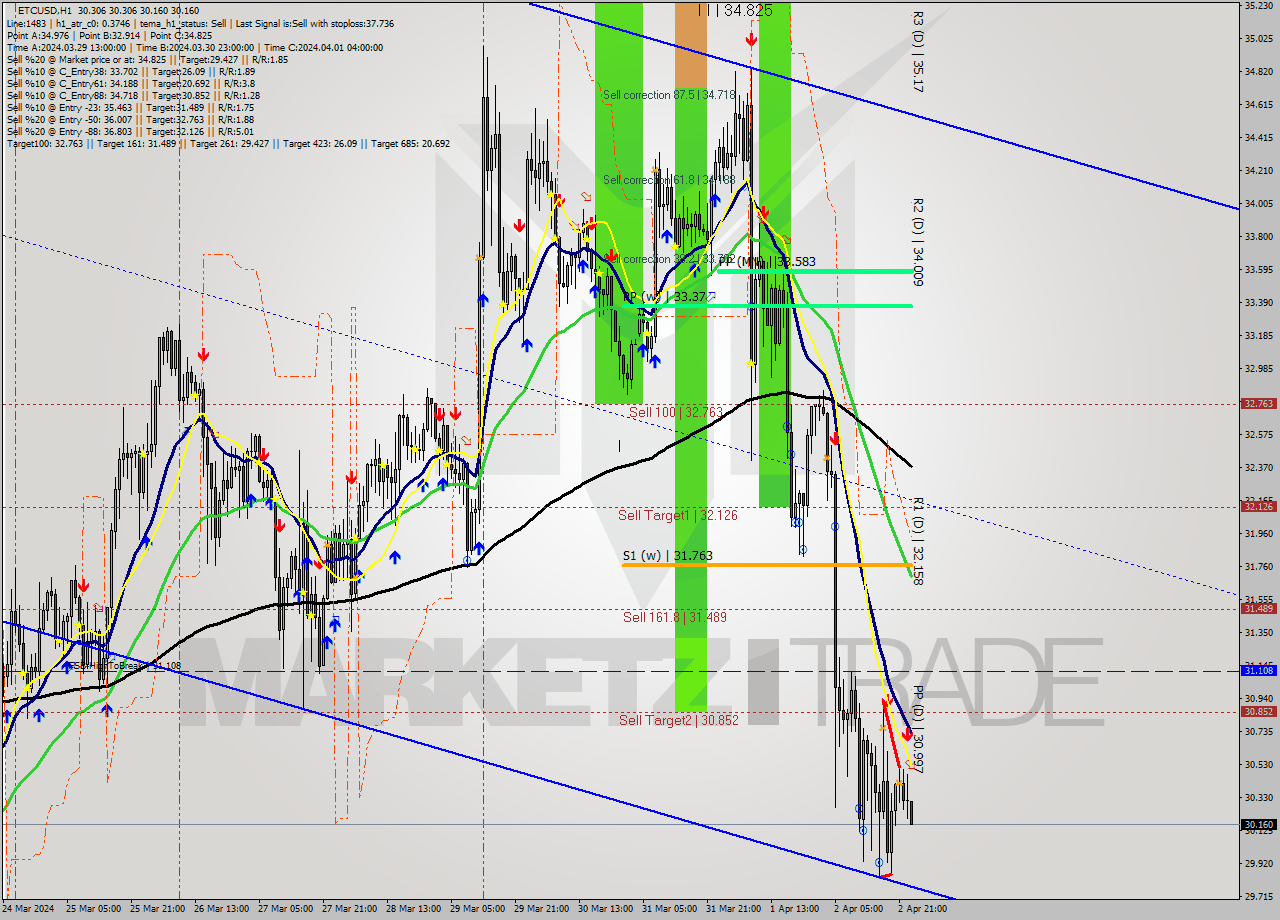
Task: Click the red 32.126 price tag on axis
Action: 1258,506
